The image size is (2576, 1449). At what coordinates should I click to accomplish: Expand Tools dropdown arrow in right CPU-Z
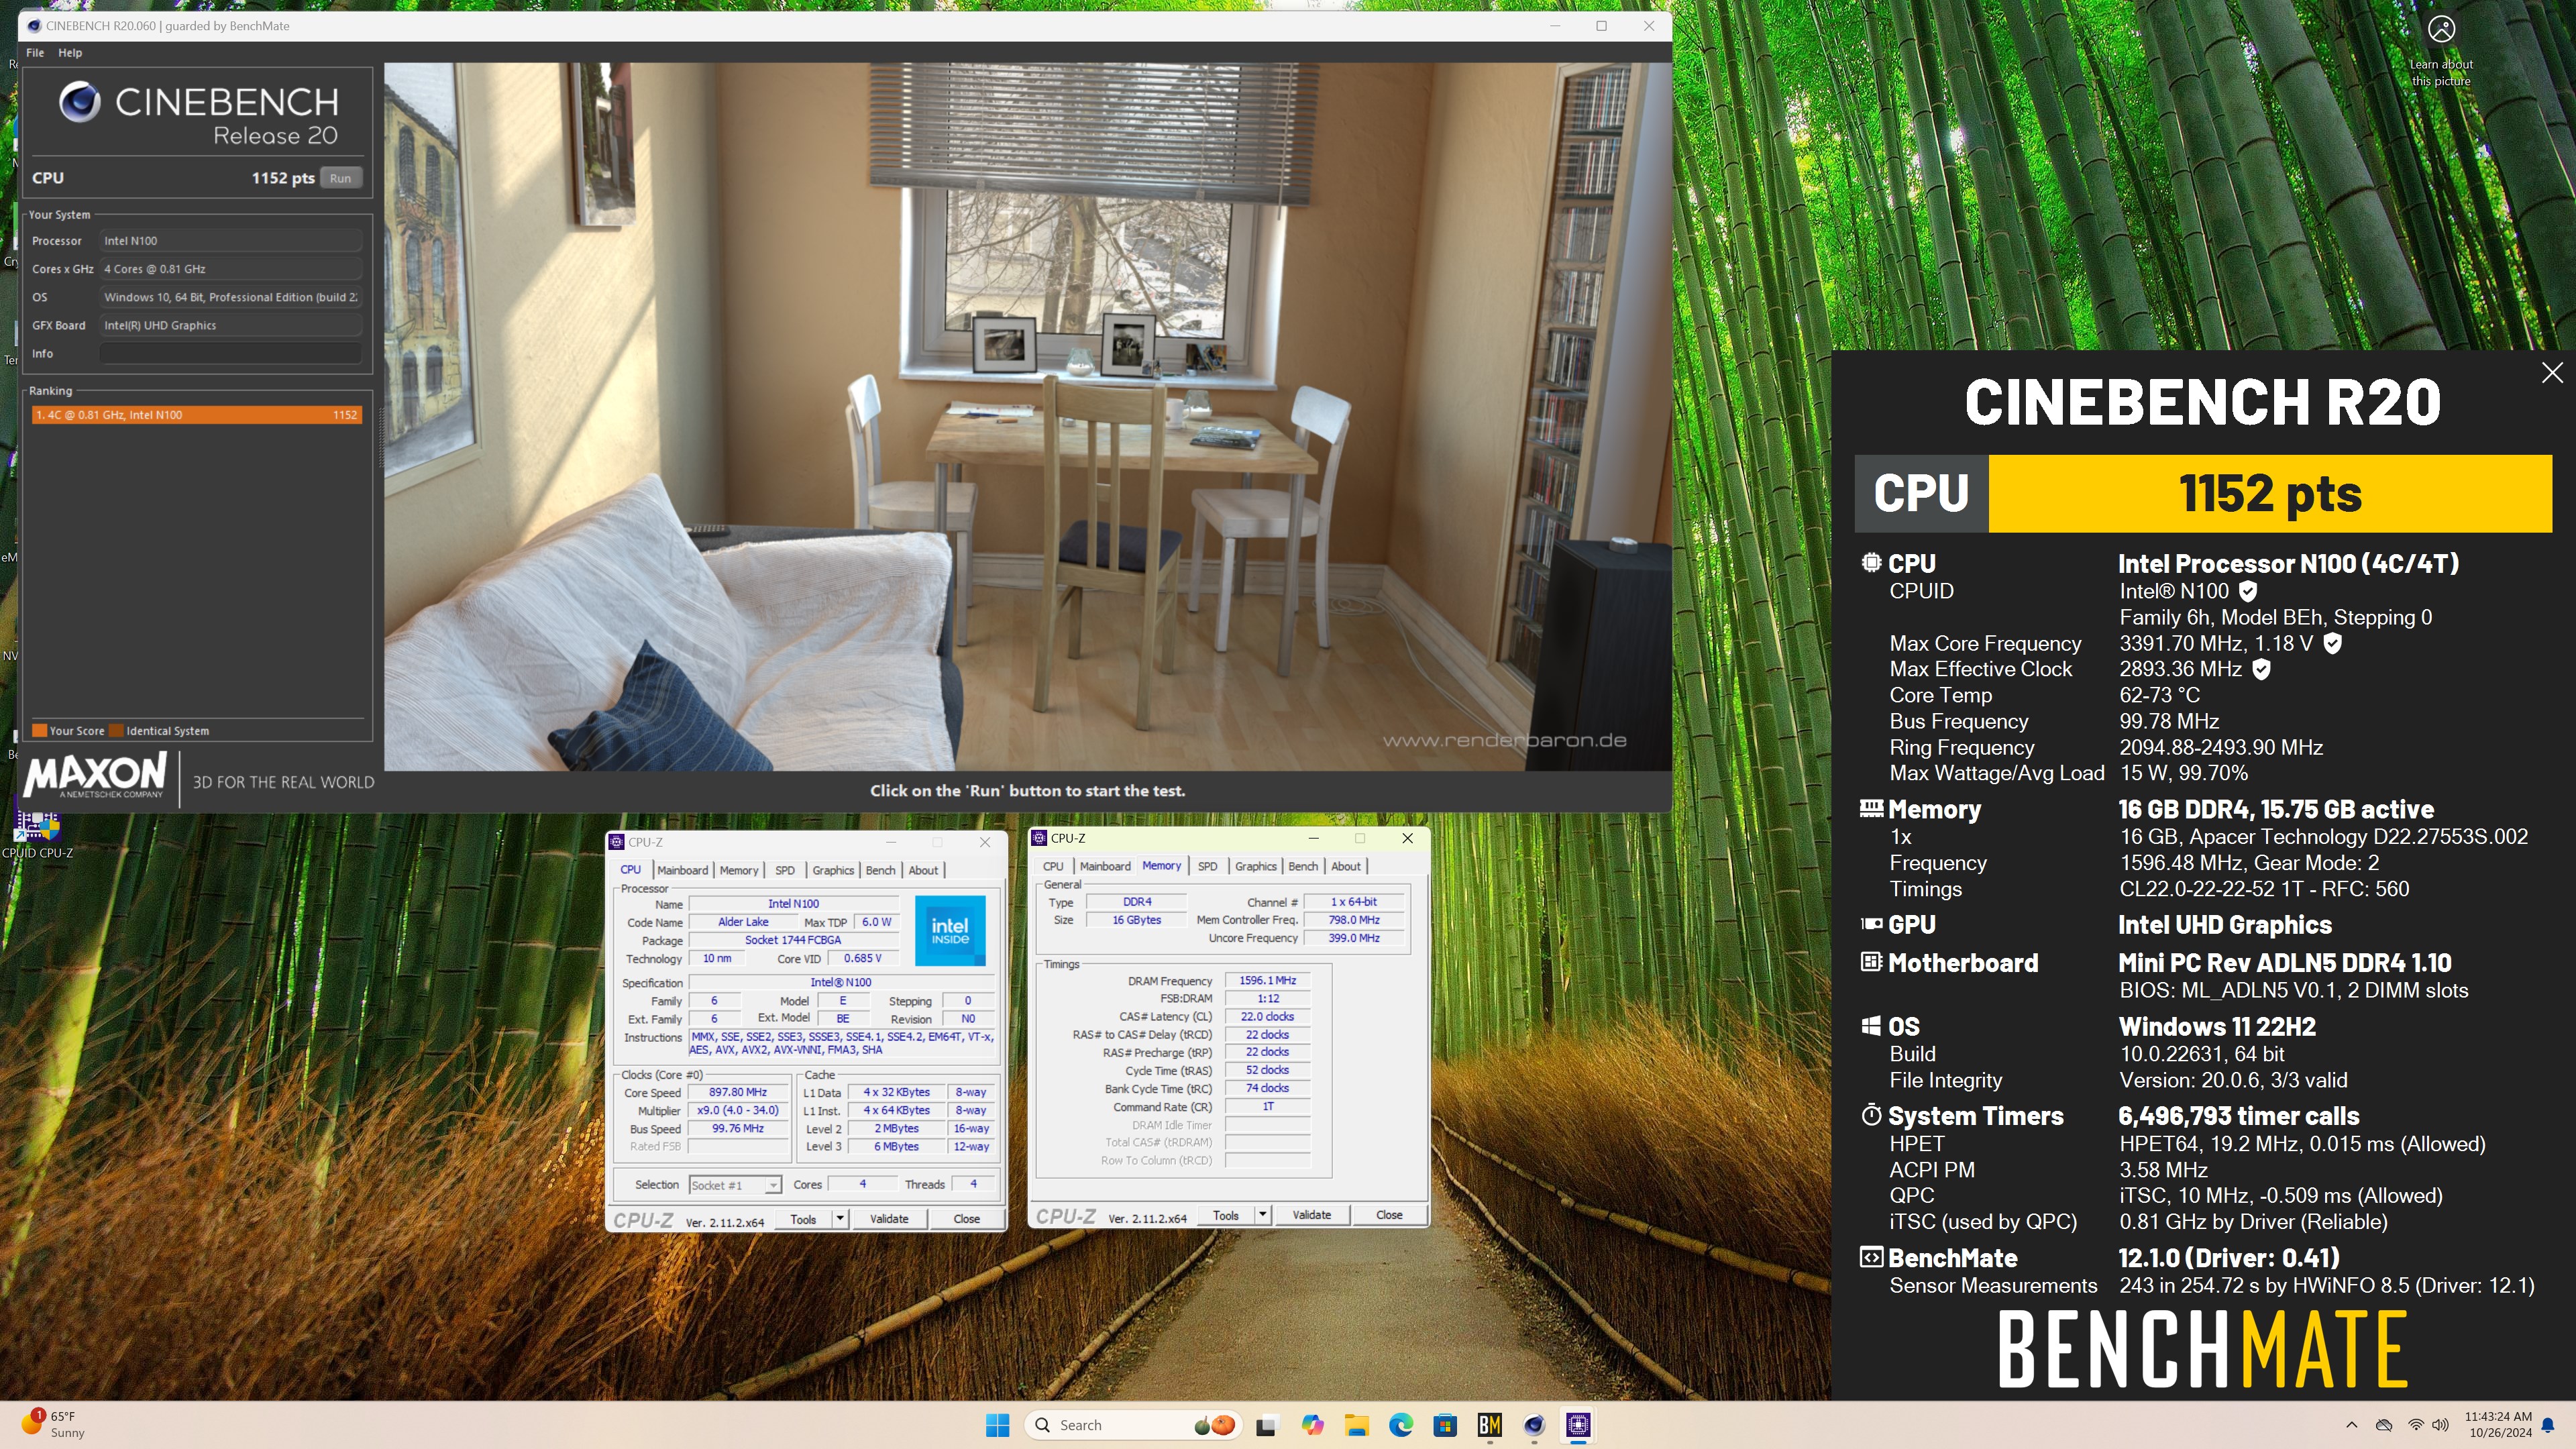click(1262, 1215)
